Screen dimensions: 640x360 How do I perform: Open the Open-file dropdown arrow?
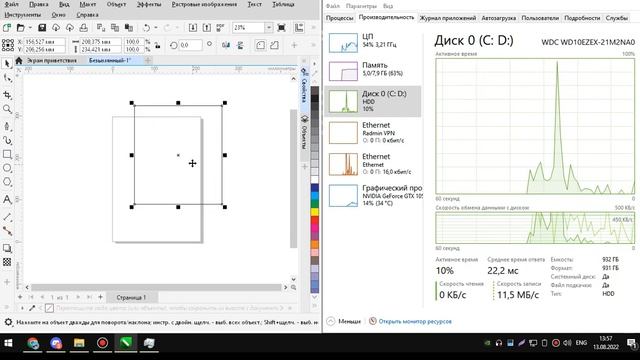click(x=30, y=28)
